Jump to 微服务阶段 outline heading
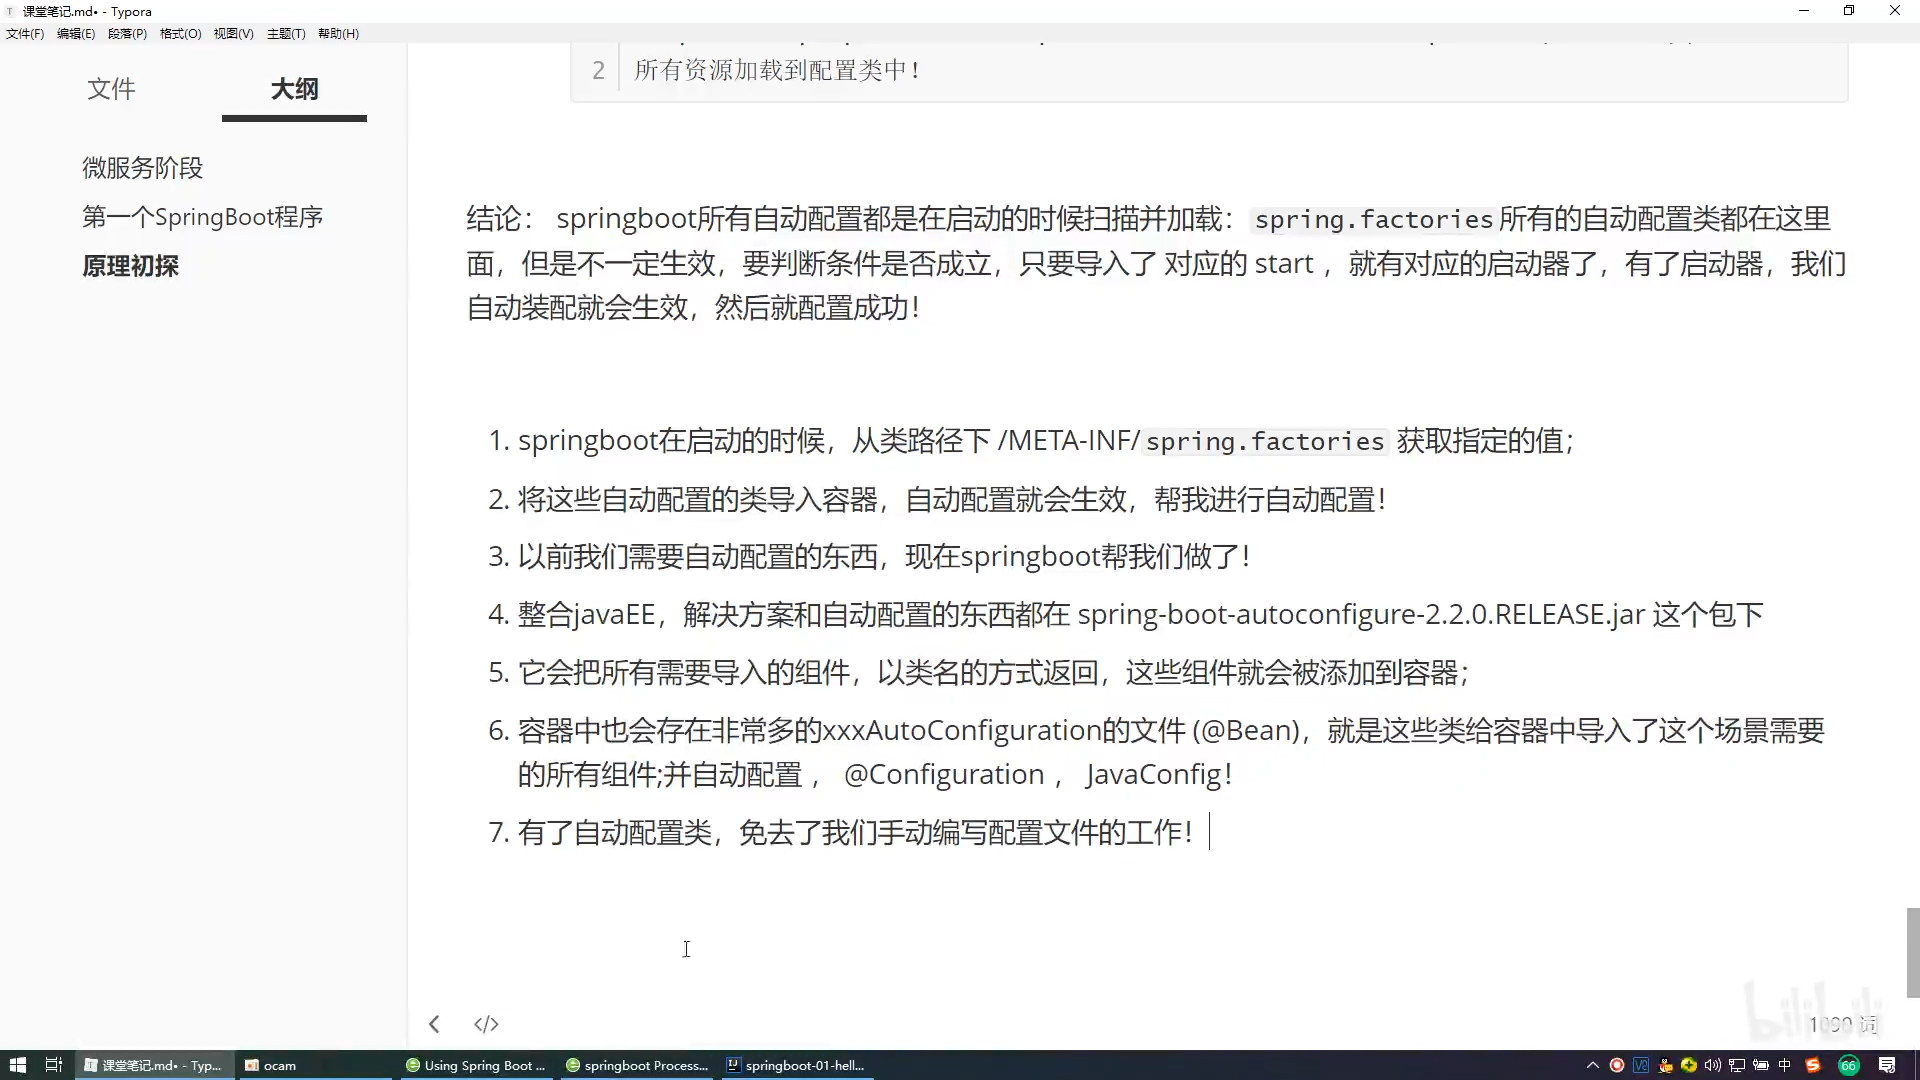The image size is (1920, 1080). click(x=142, y=168)
